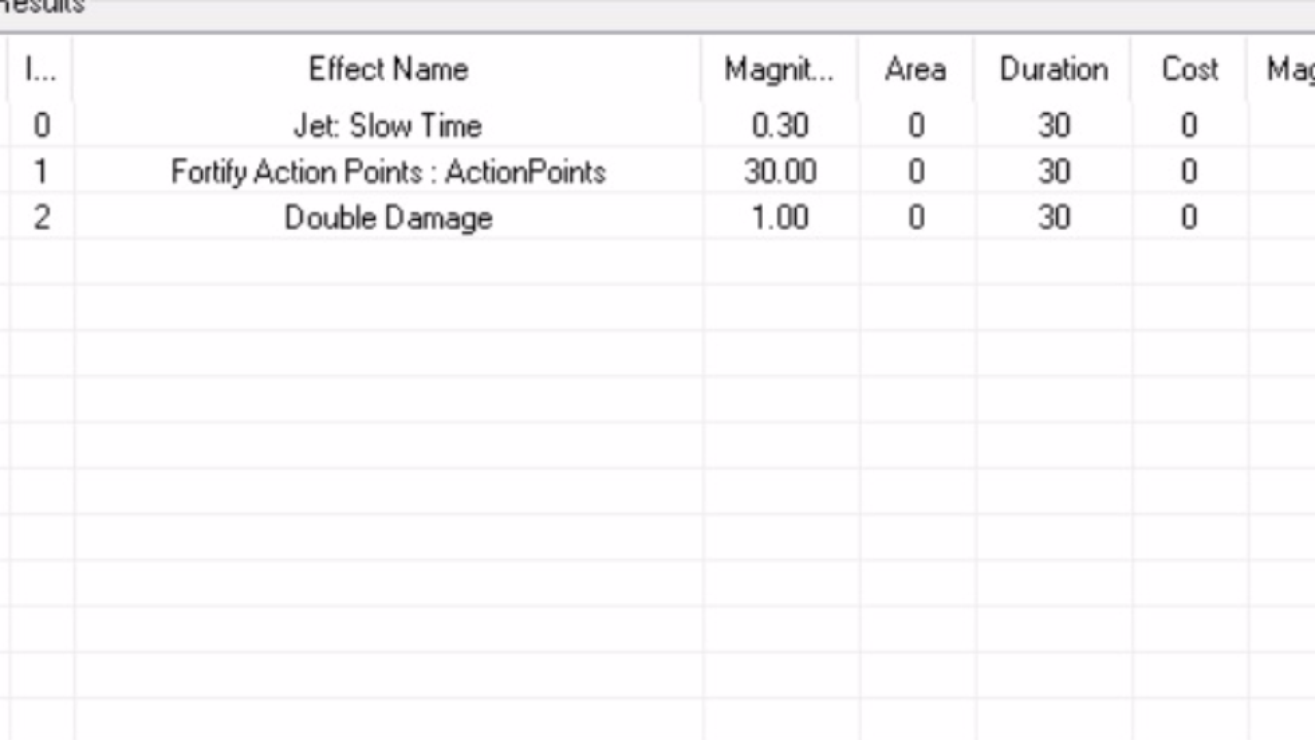Click the area cell of Fortify Action Points
Image resolution: width=1315 pixels, height=740 pixels.
click(916, 172)
